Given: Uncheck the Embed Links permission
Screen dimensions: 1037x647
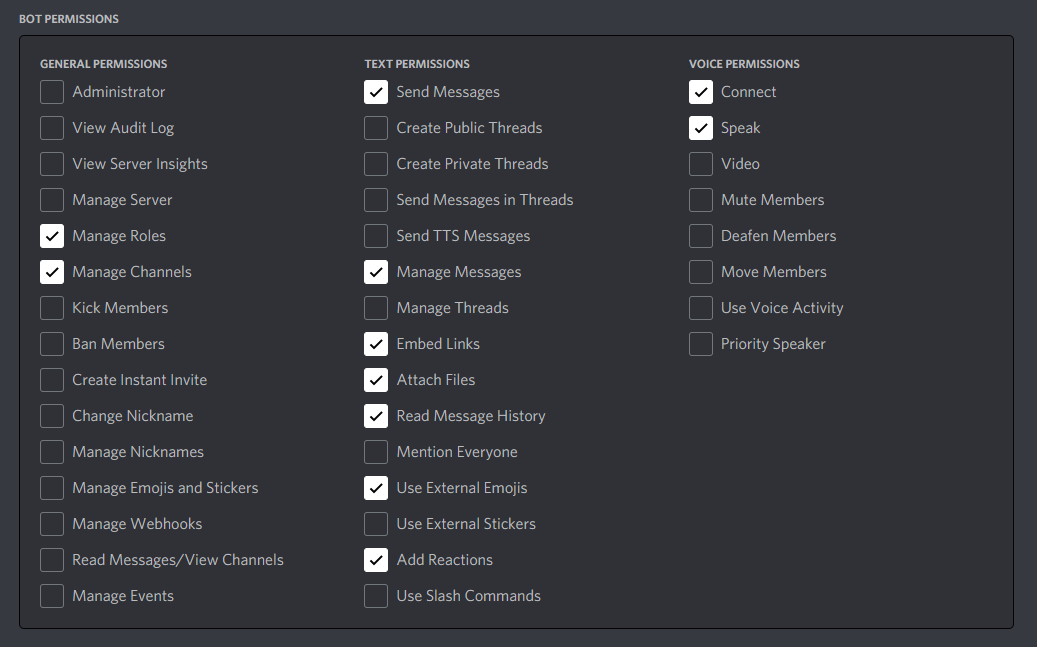Looking at the screenshot, I should (x=375, y=344).
